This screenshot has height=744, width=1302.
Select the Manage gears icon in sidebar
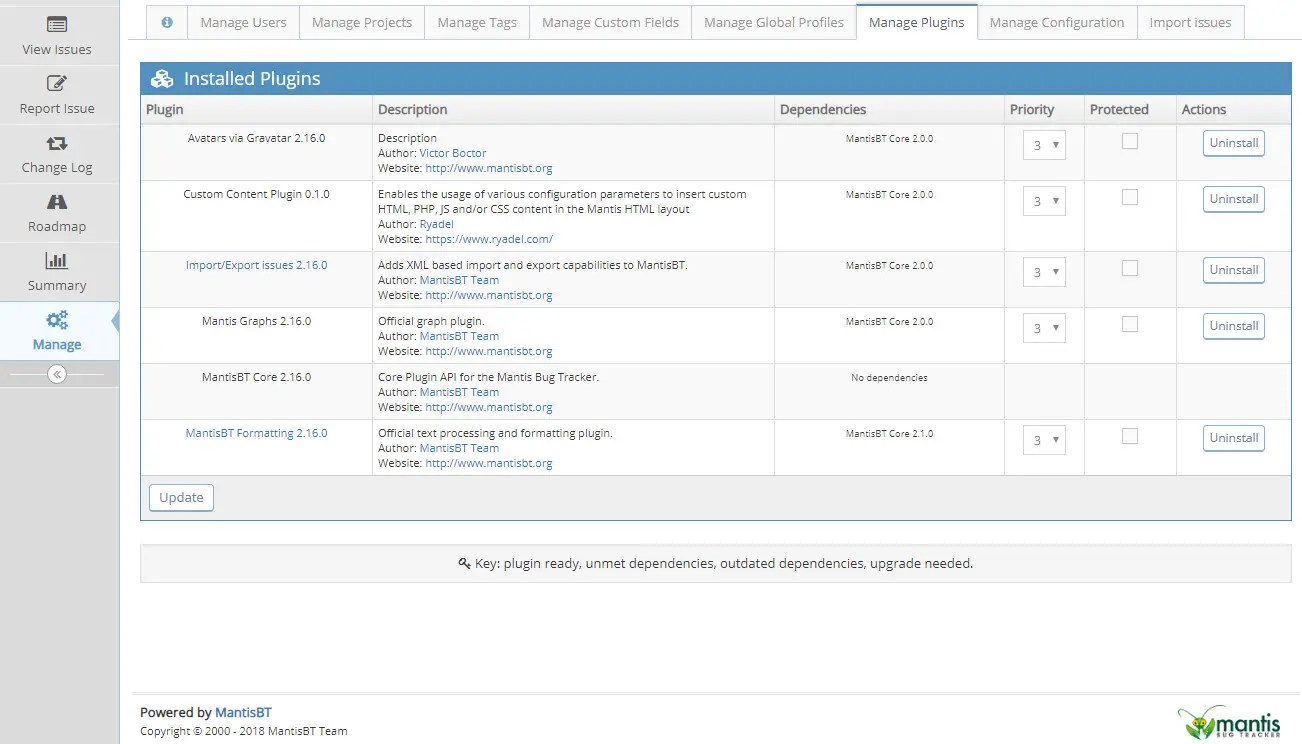click(55, 319)
